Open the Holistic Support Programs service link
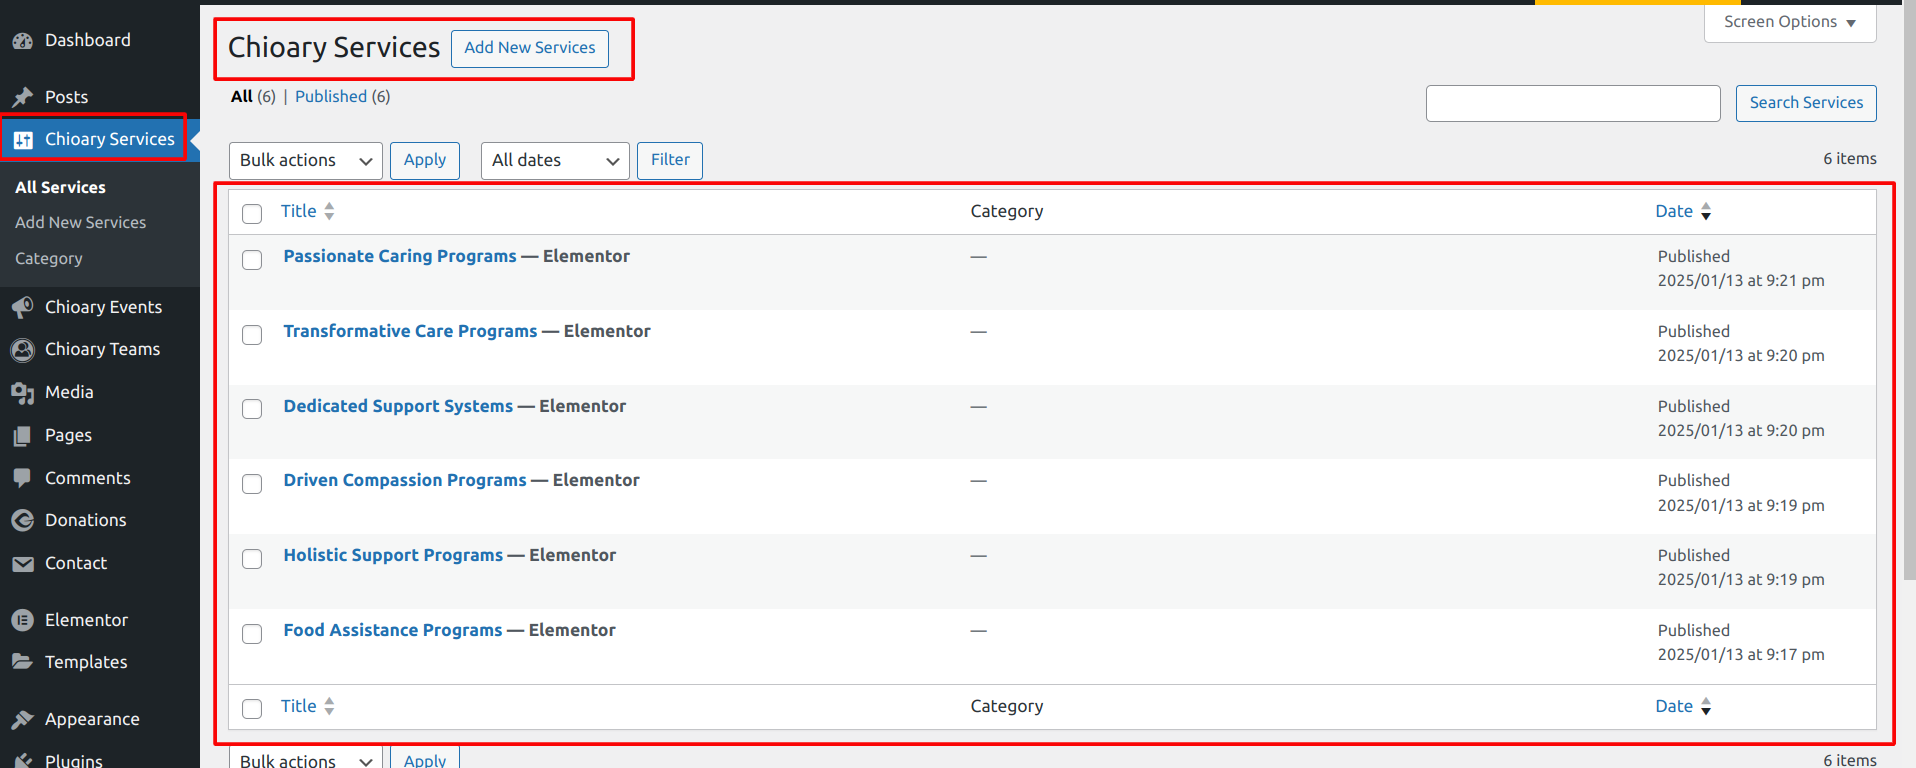The width and height of the screenshot is (1916, 768). point(393,555)
